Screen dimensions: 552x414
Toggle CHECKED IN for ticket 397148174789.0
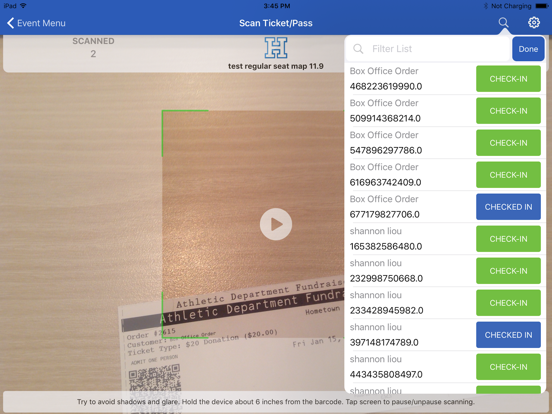tap(508, 335)
